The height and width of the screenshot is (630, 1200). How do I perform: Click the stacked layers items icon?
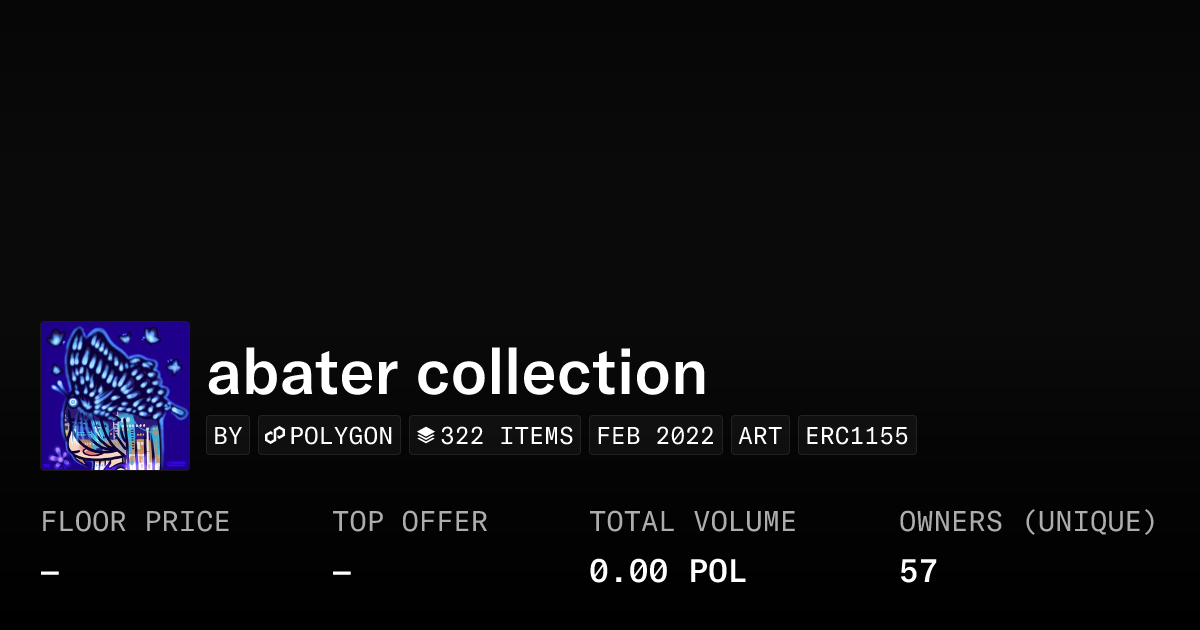click(x=426, y=436)
